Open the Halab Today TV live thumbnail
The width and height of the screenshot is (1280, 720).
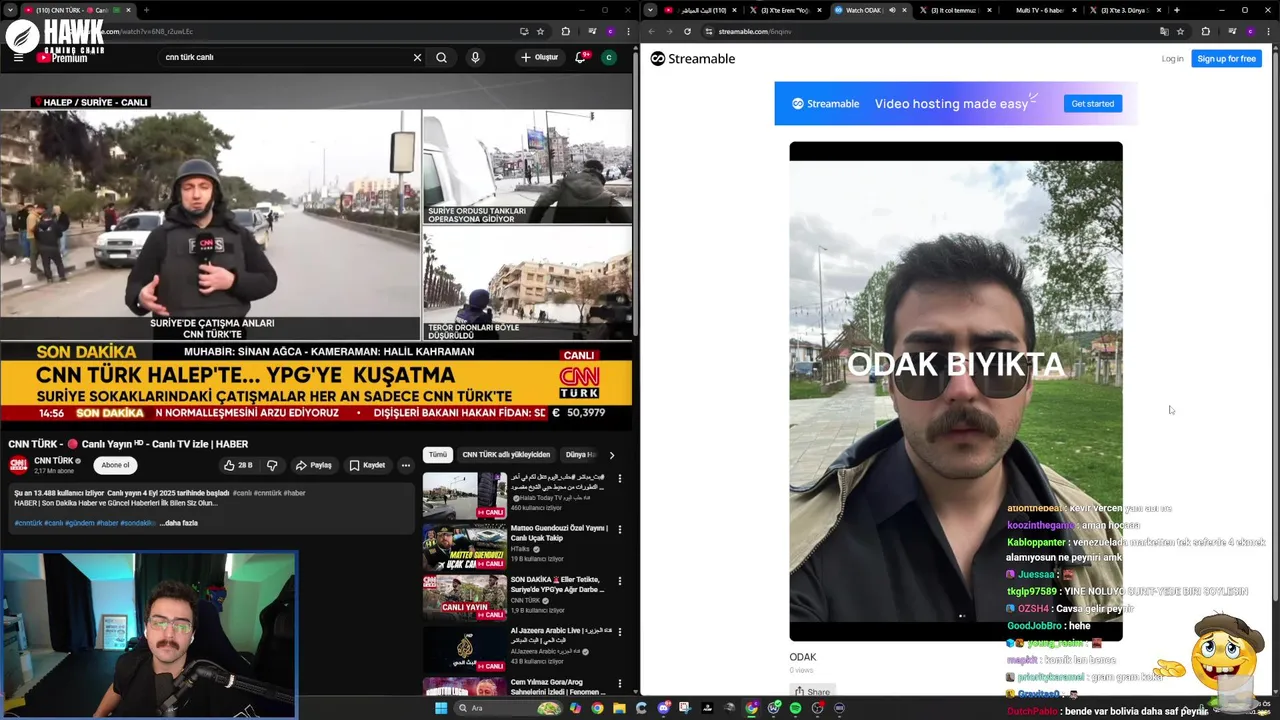click(464, 495)
